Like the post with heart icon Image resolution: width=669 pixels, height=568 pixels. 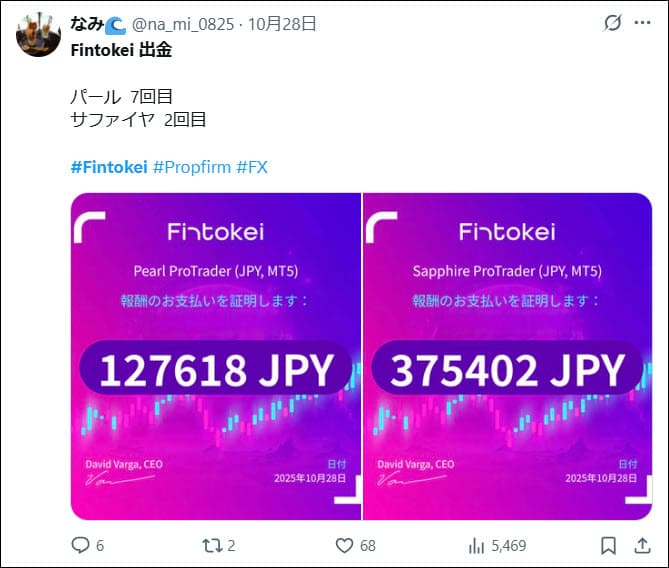(344, 545)
